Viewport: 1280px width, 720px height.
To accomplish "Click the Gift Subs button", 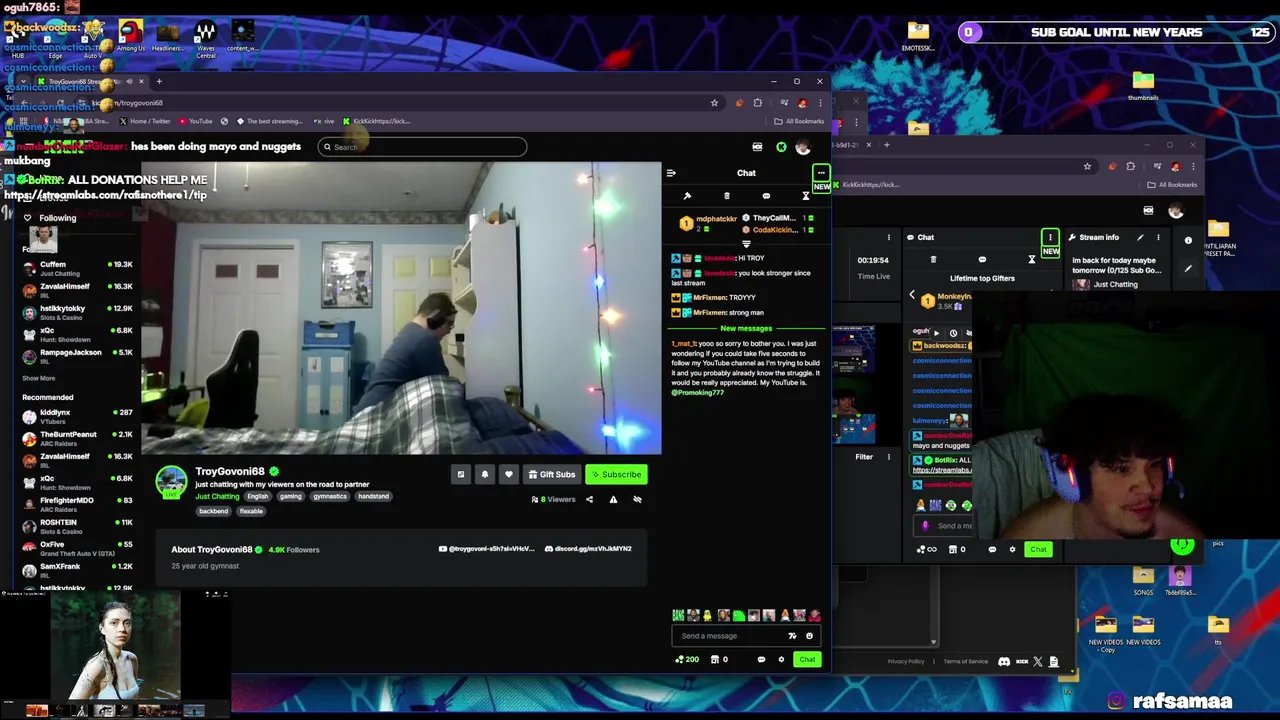I will point(551,475).
